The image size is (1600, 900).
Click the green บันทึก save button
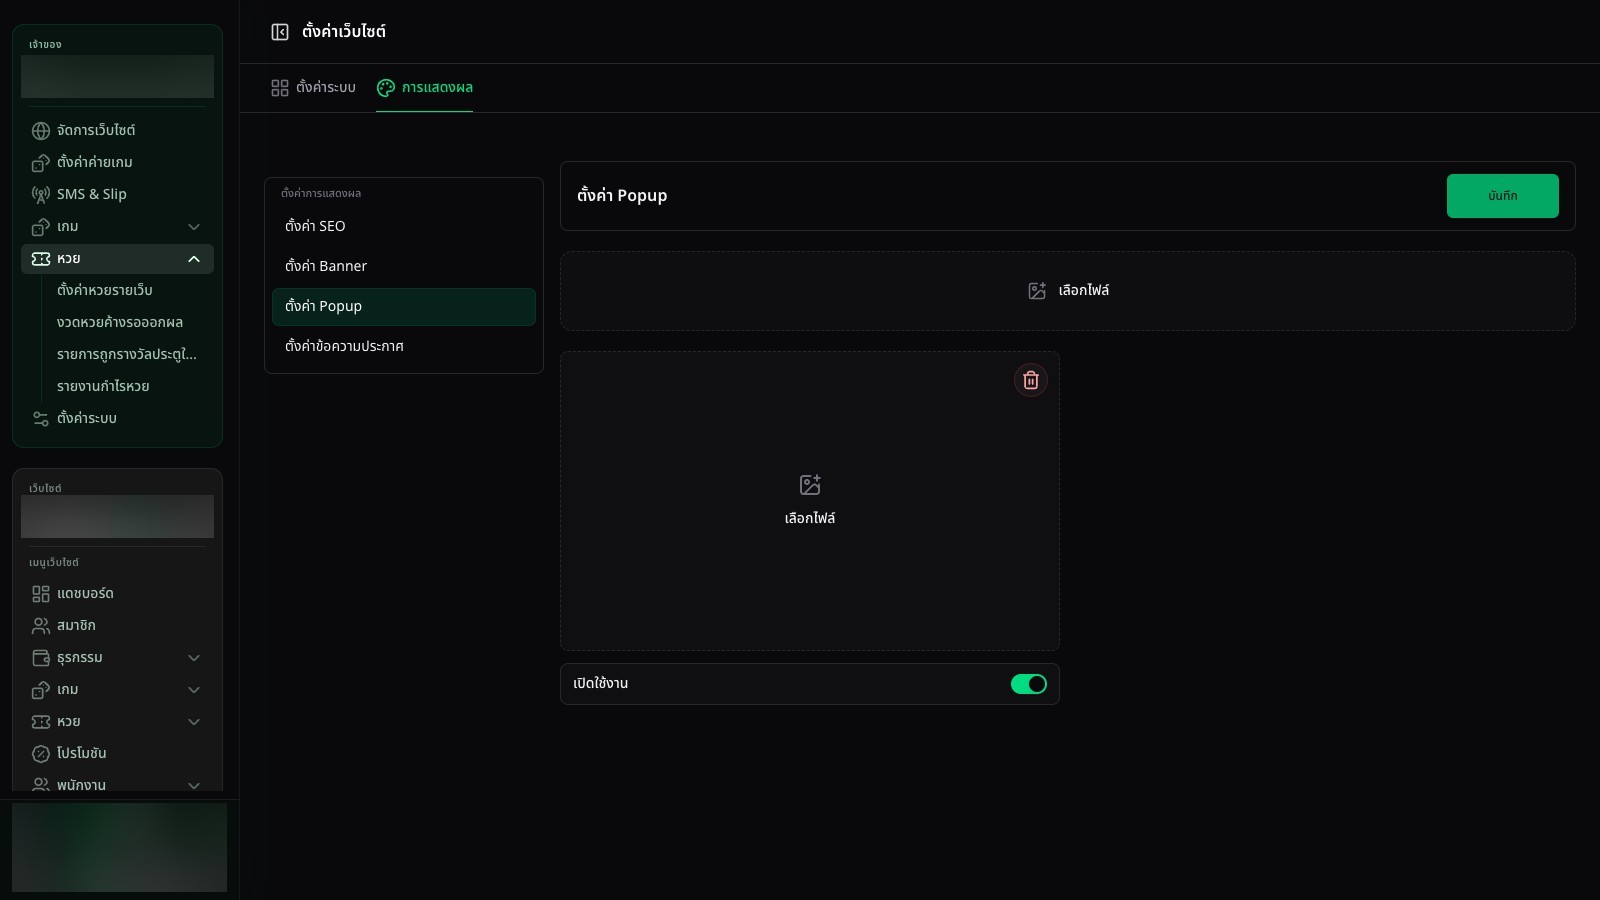[1502, 196]
